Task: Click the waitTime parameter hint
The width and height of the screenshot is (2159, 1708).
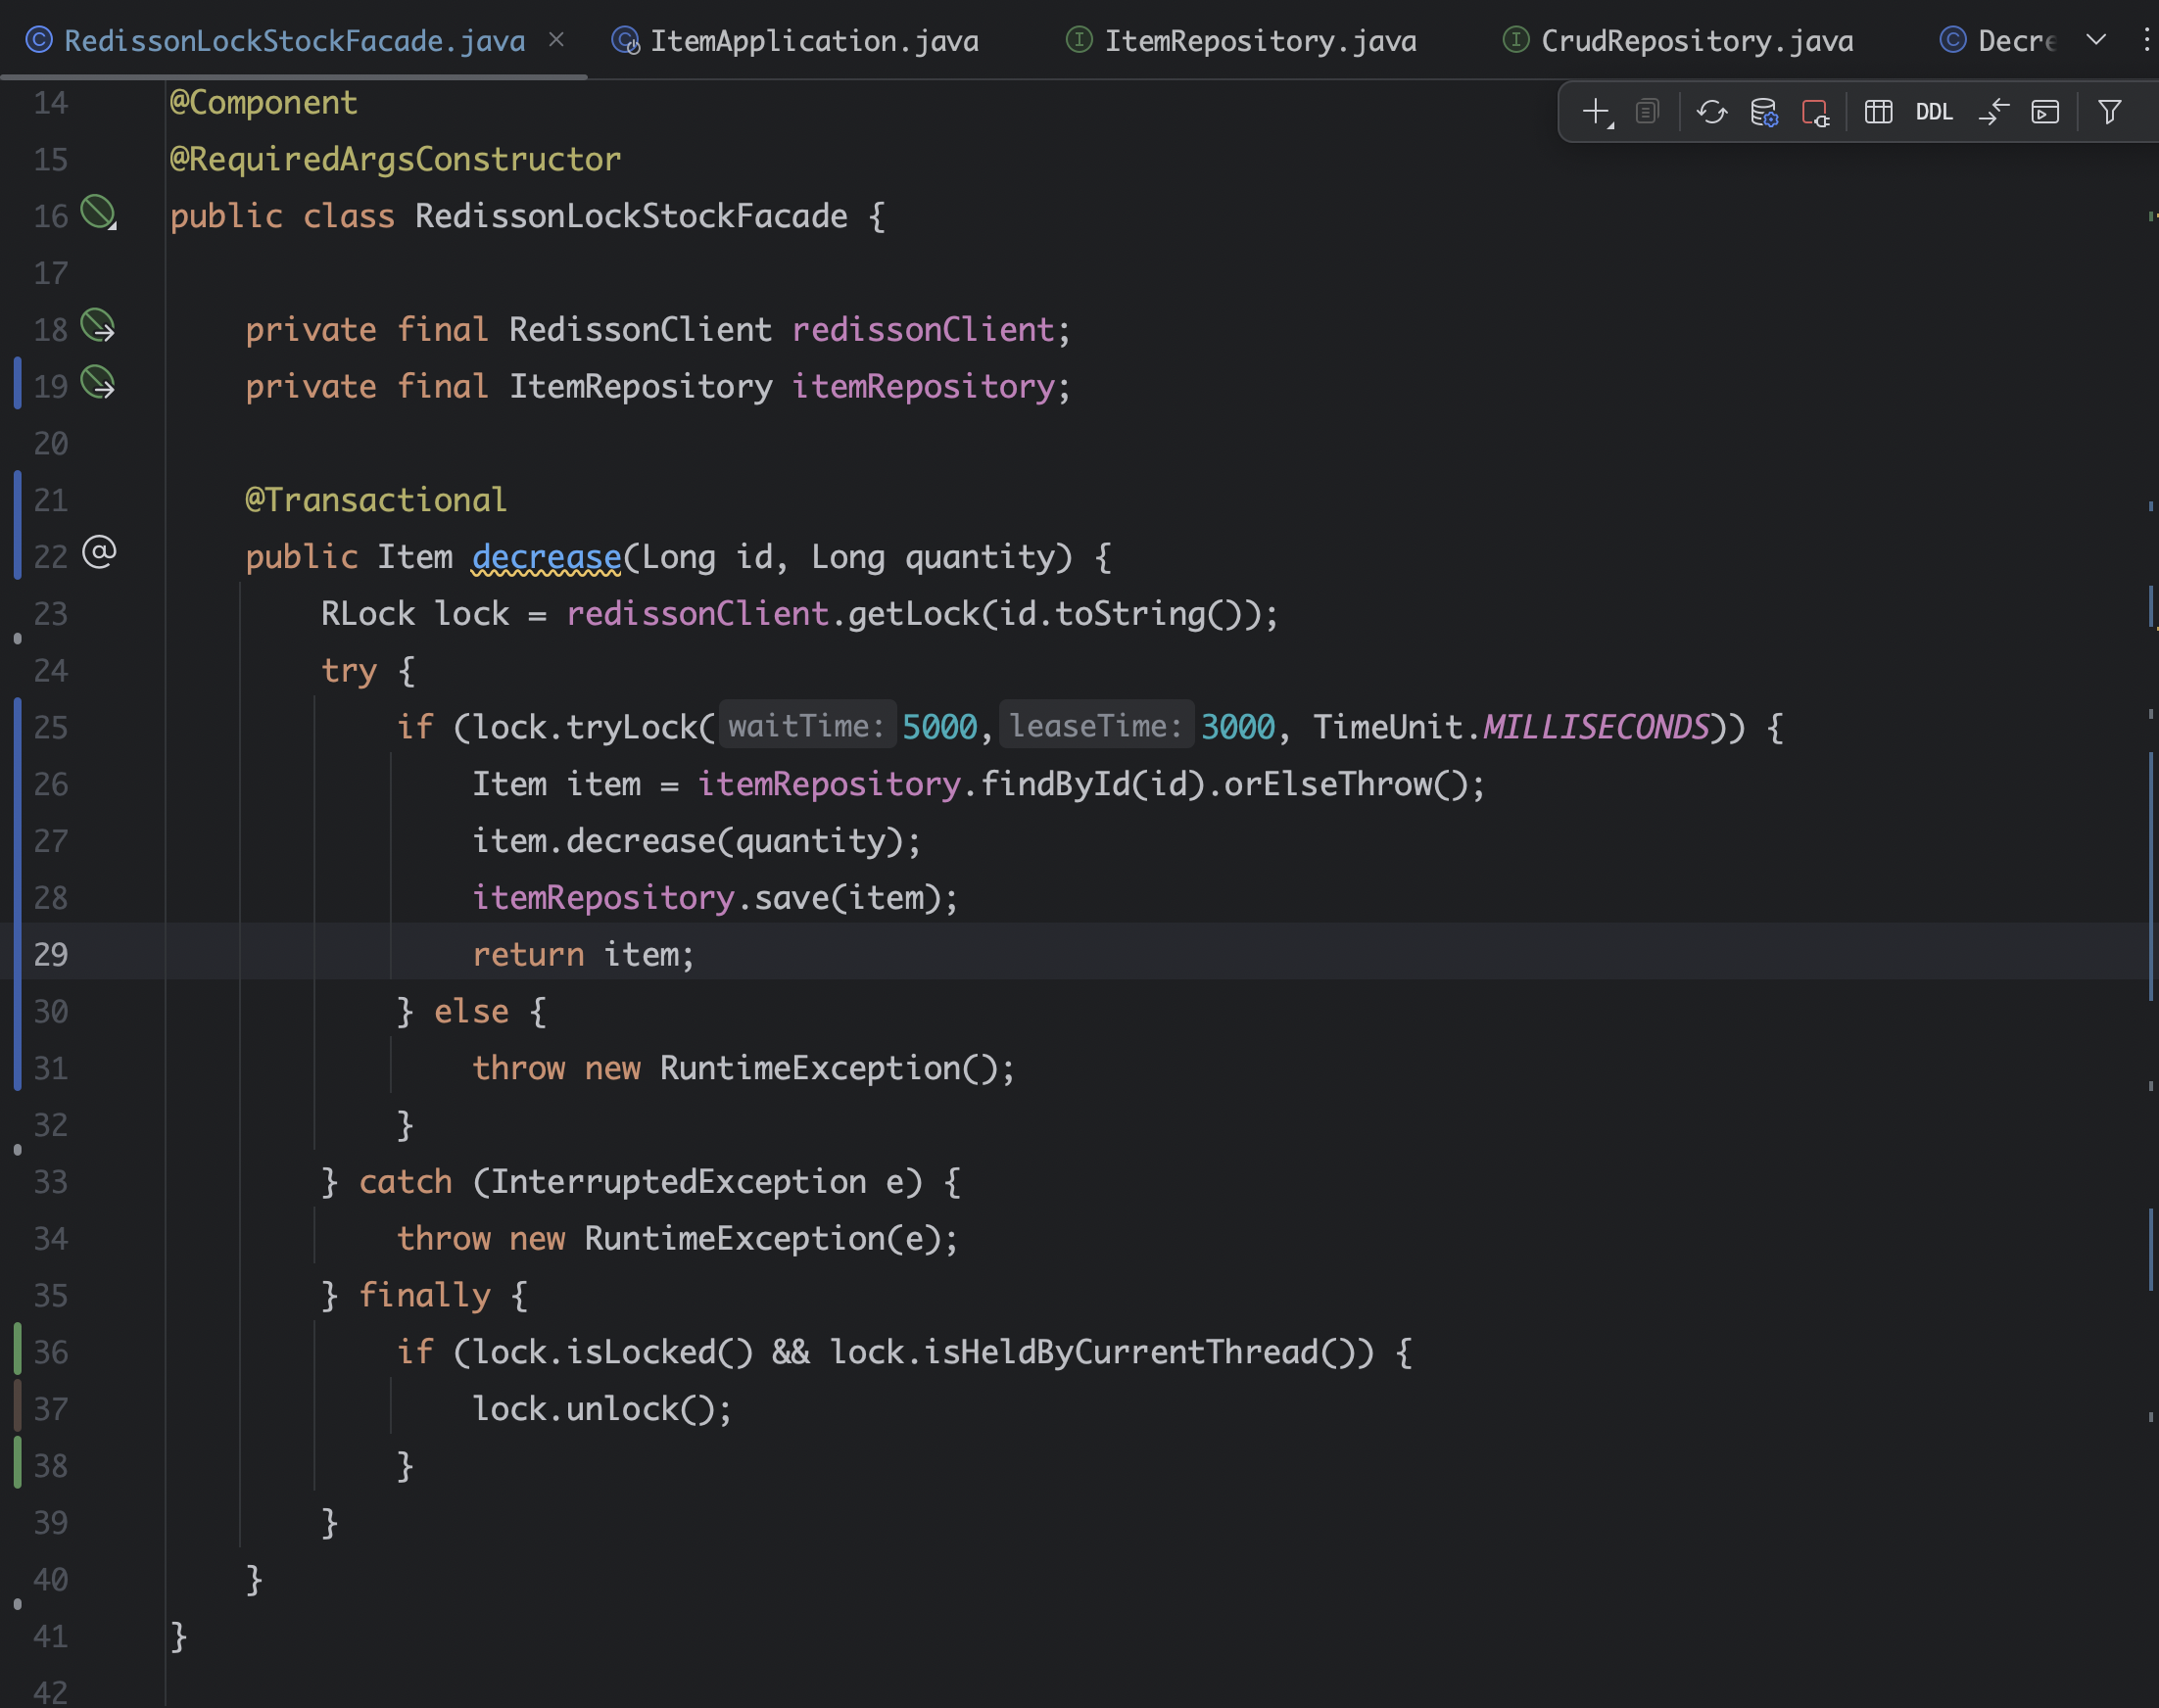Action: tap(806, 726)
